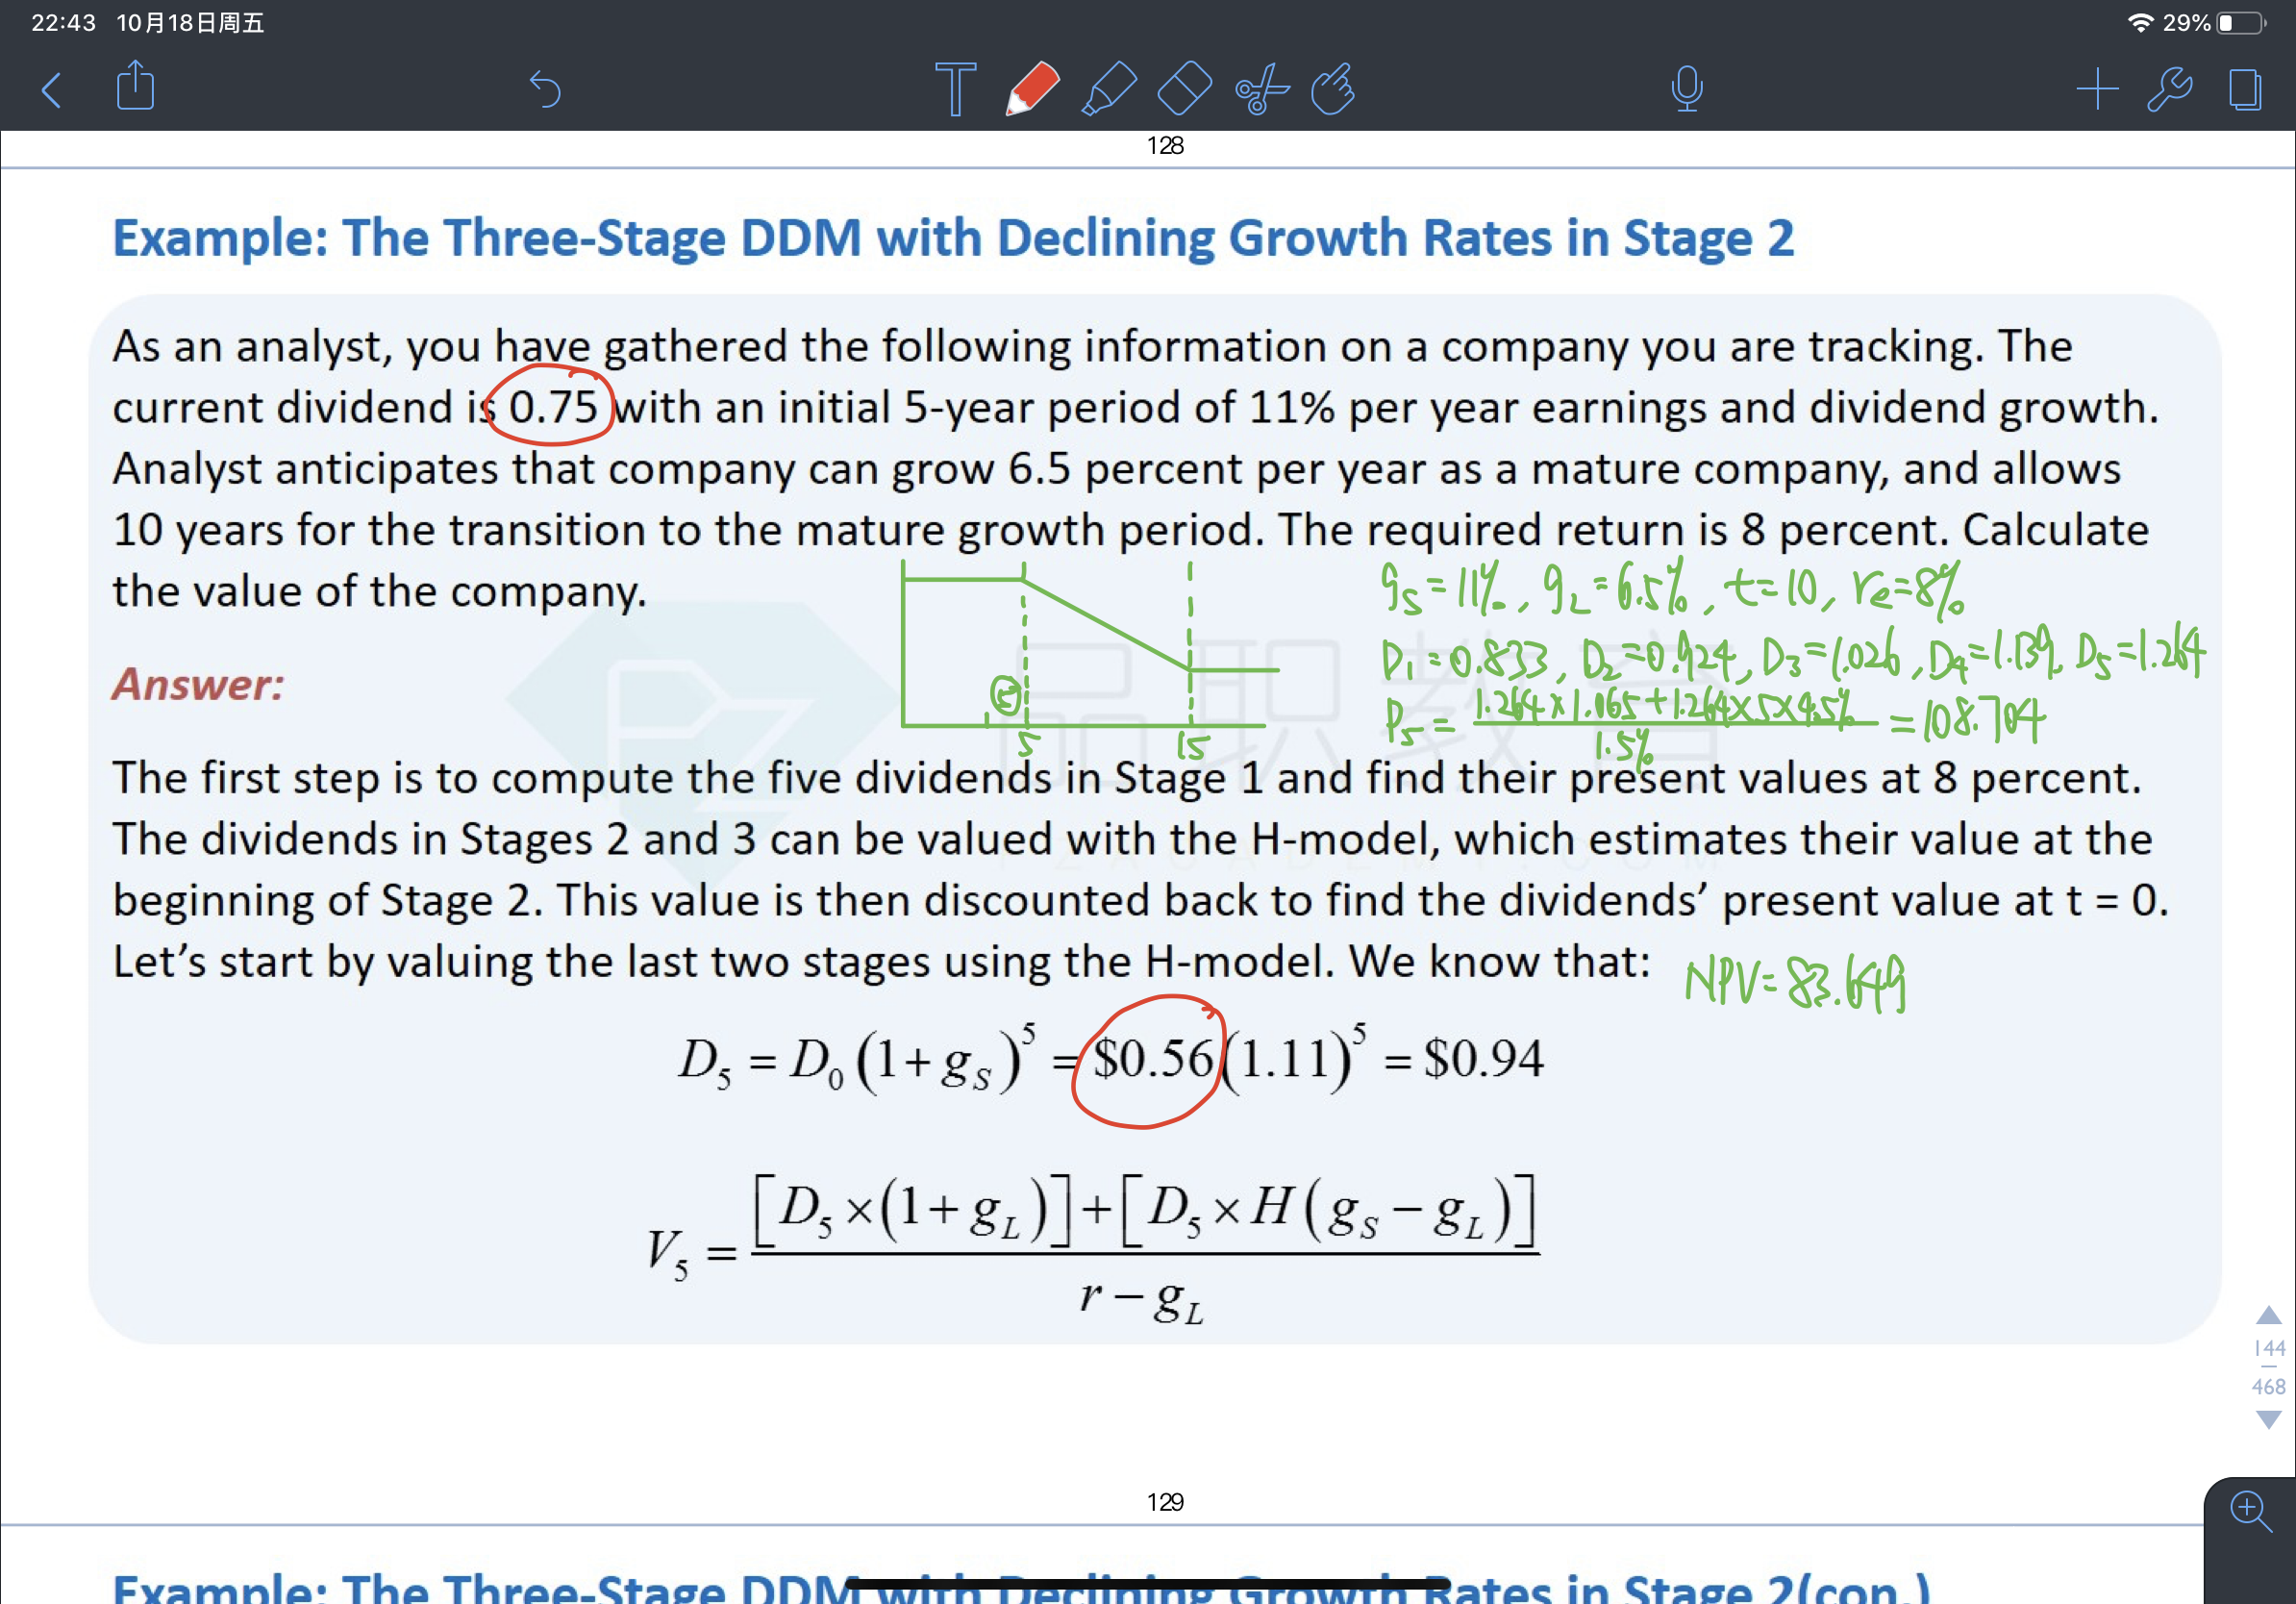This screenshot has height=1604, width=2296.
Task: Select the Eraser tool
Action: (x=1184, y=89)
